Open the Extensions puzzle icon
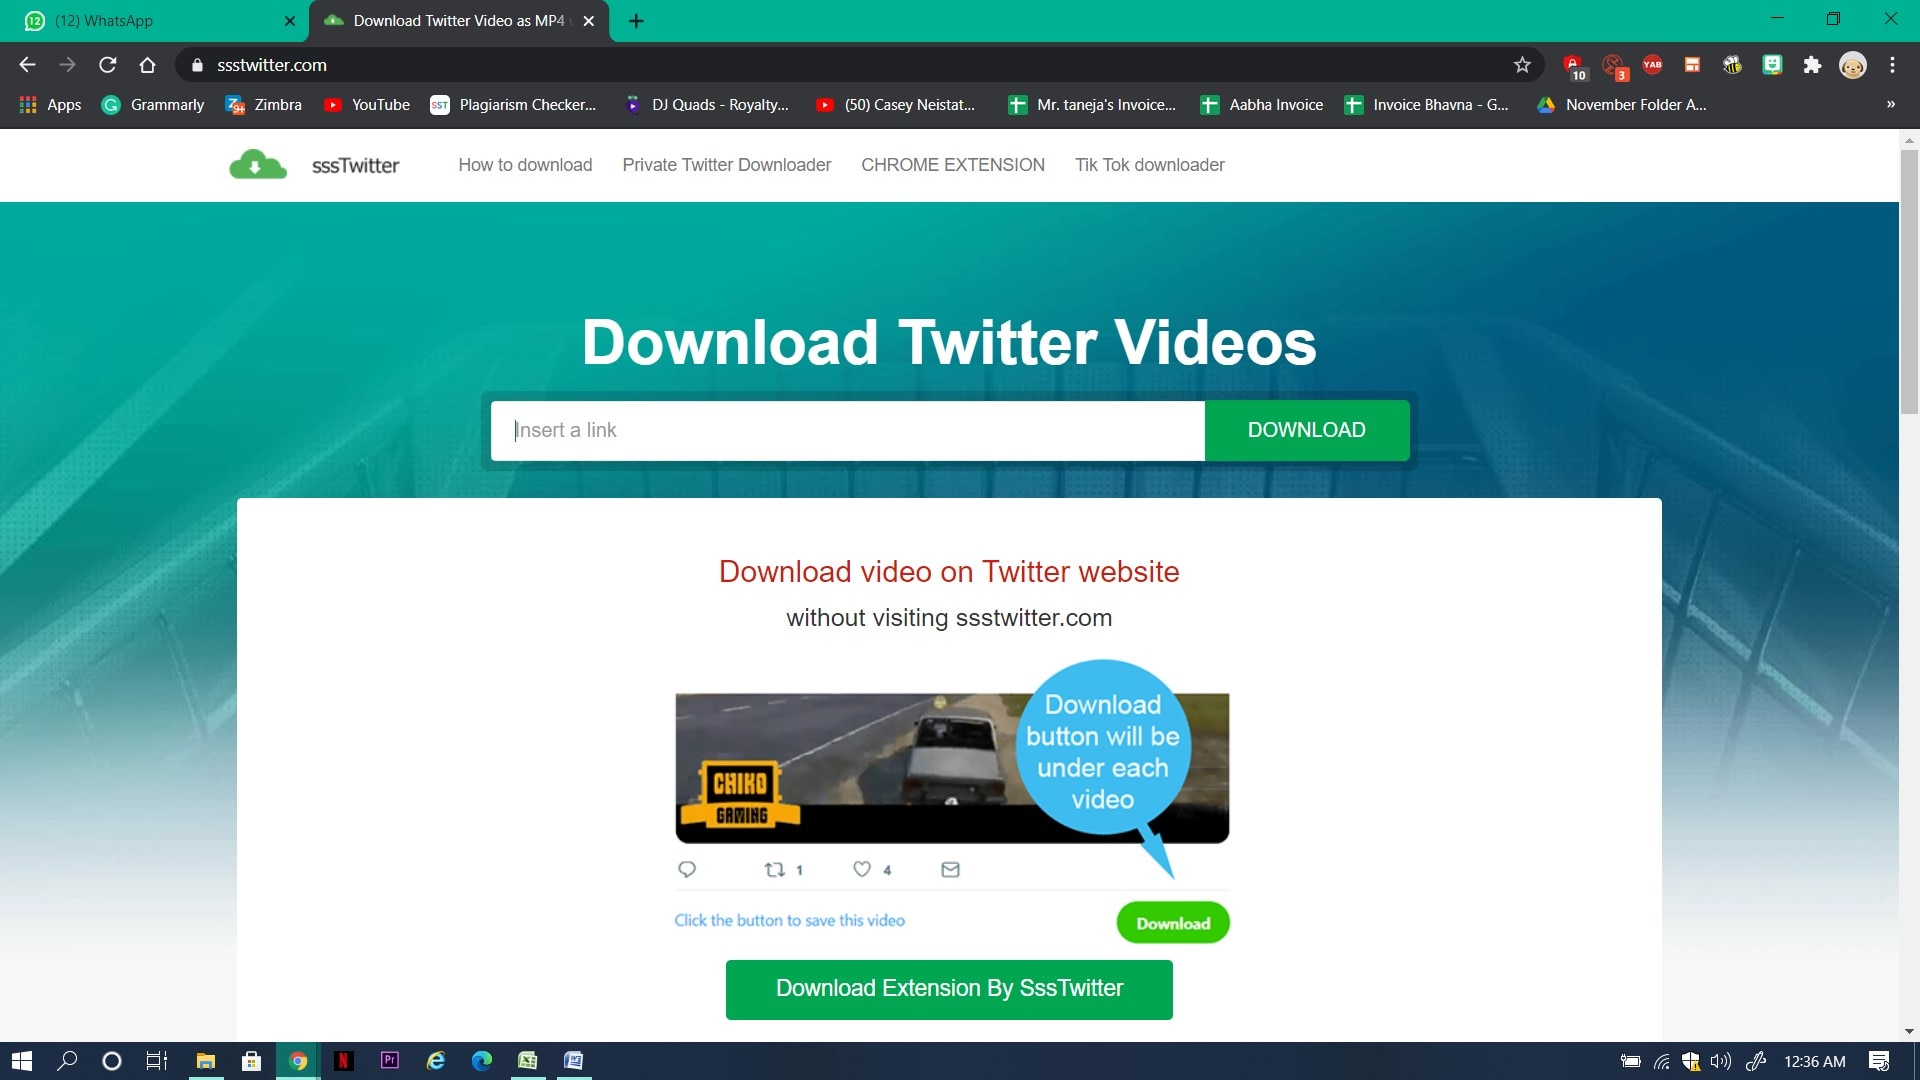Viewport: 1920px width, 1080px height. coord(1812,65)
